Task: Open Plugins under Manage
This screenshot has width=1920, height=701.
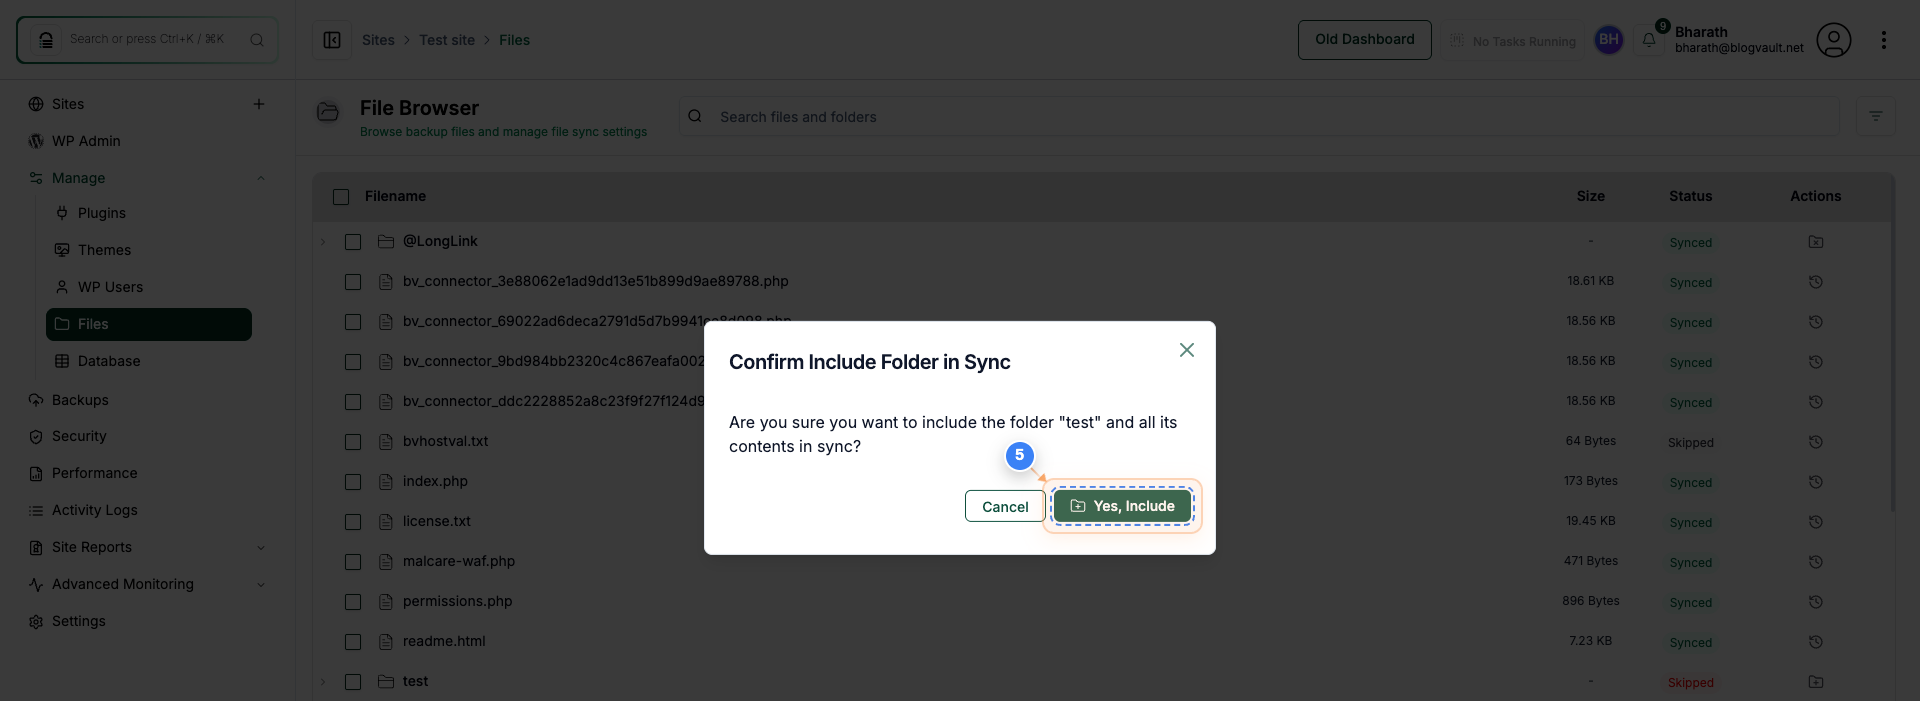Action: (x=102, y=213)
